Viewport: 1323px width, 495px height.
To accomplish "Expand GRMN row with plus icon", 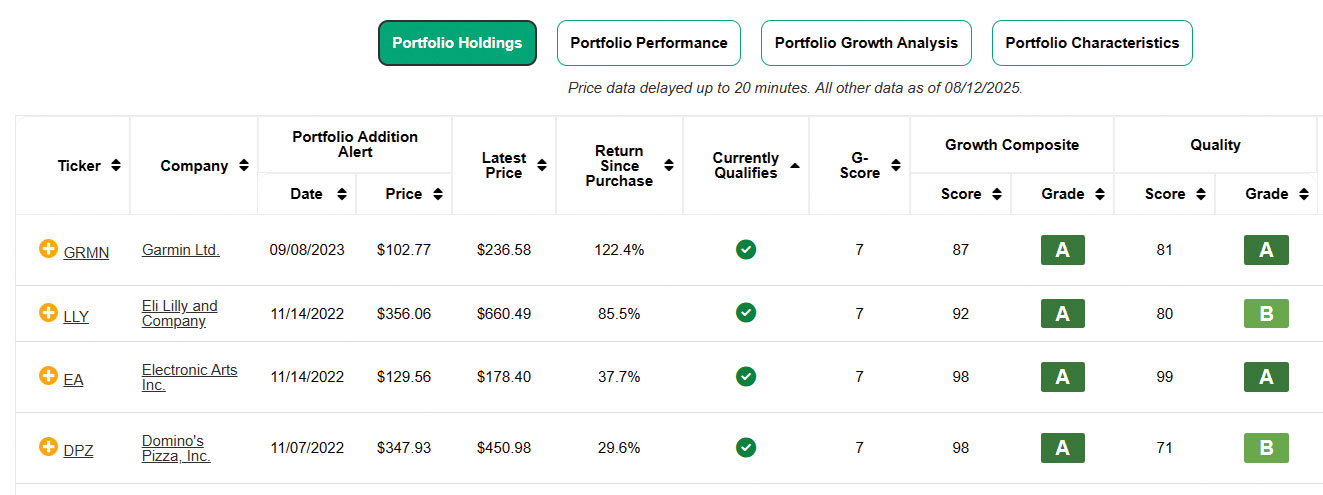I will (48, 249).
